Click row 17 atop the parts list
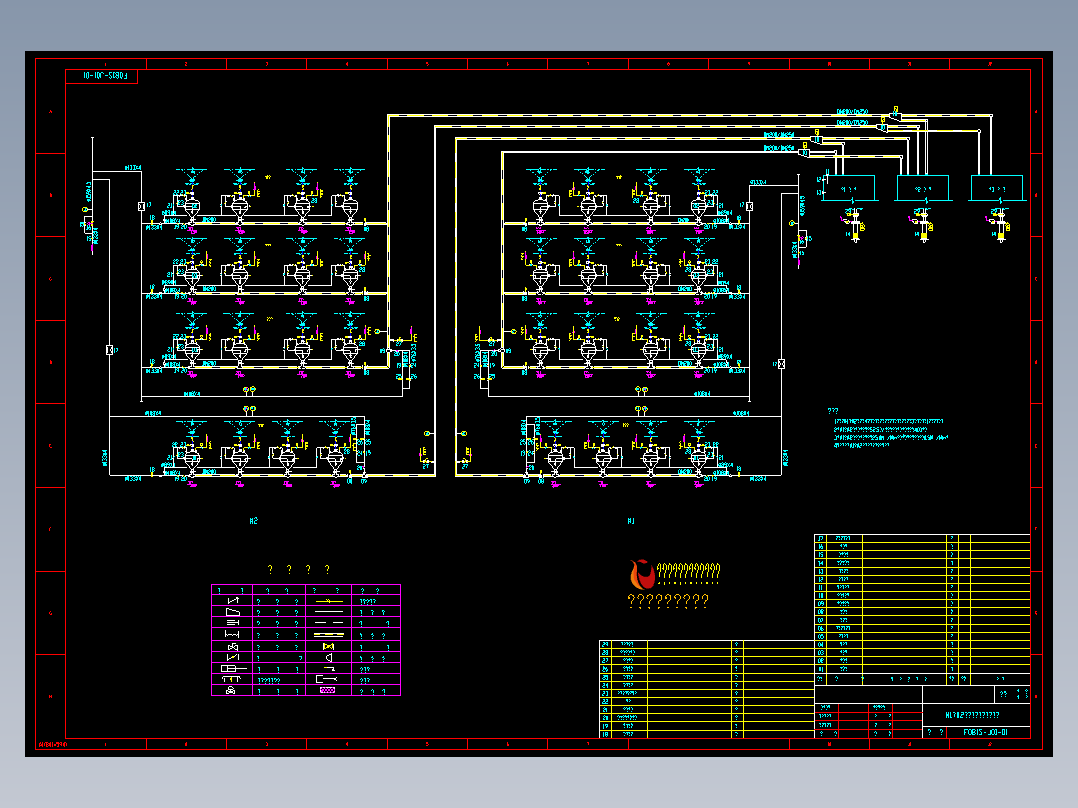 click(x=922, y=538)
